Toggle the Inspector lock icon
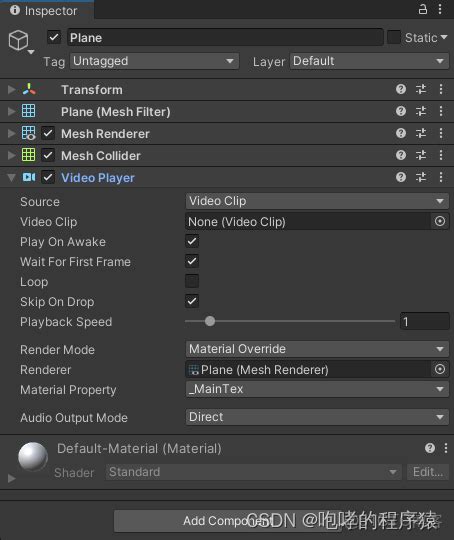 tap(423, 9)
